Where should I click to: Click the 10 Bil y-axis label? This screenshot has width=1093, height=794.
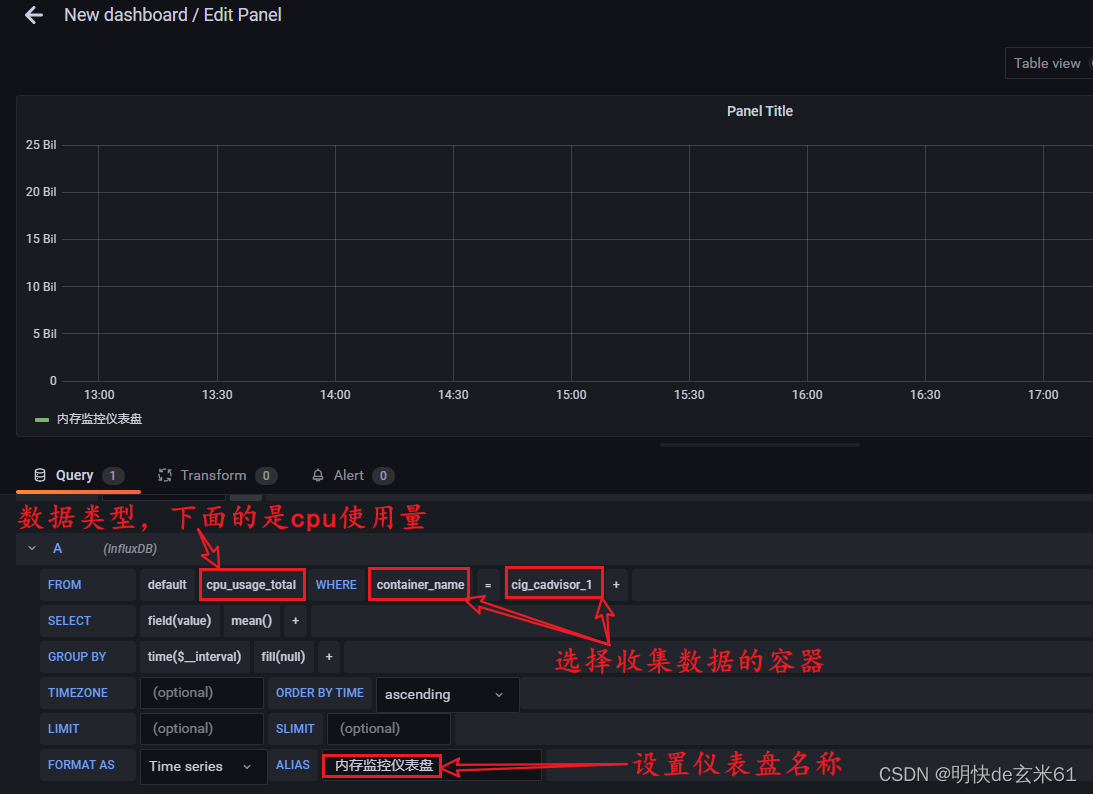tap(41, 287)
